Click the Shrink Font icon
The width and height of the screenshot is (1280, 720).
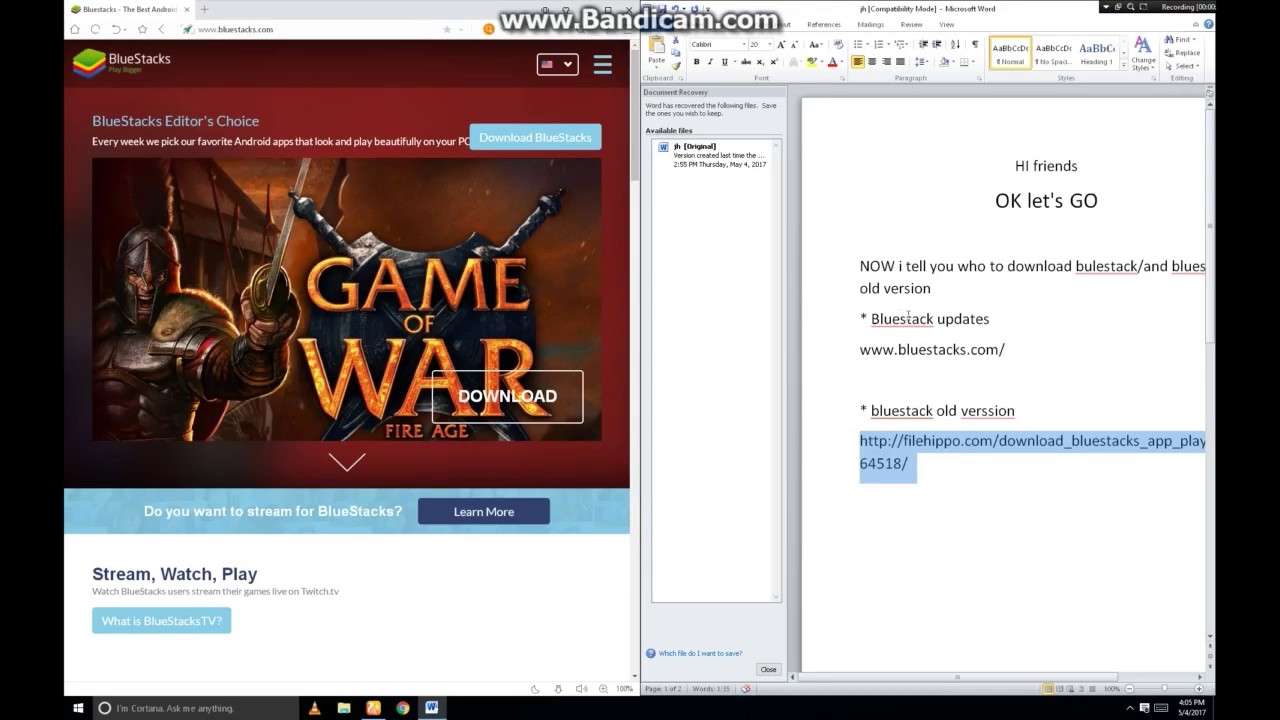pos(795,44)
